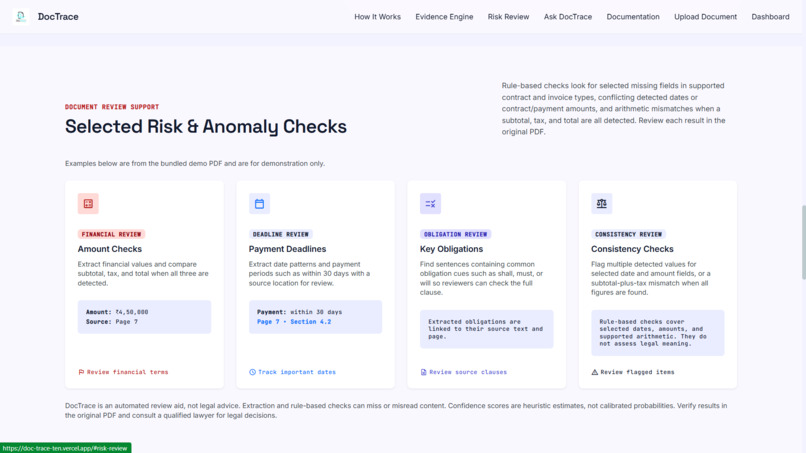Click the DOCUMENT REVIEW SUPPORT label

112,107
